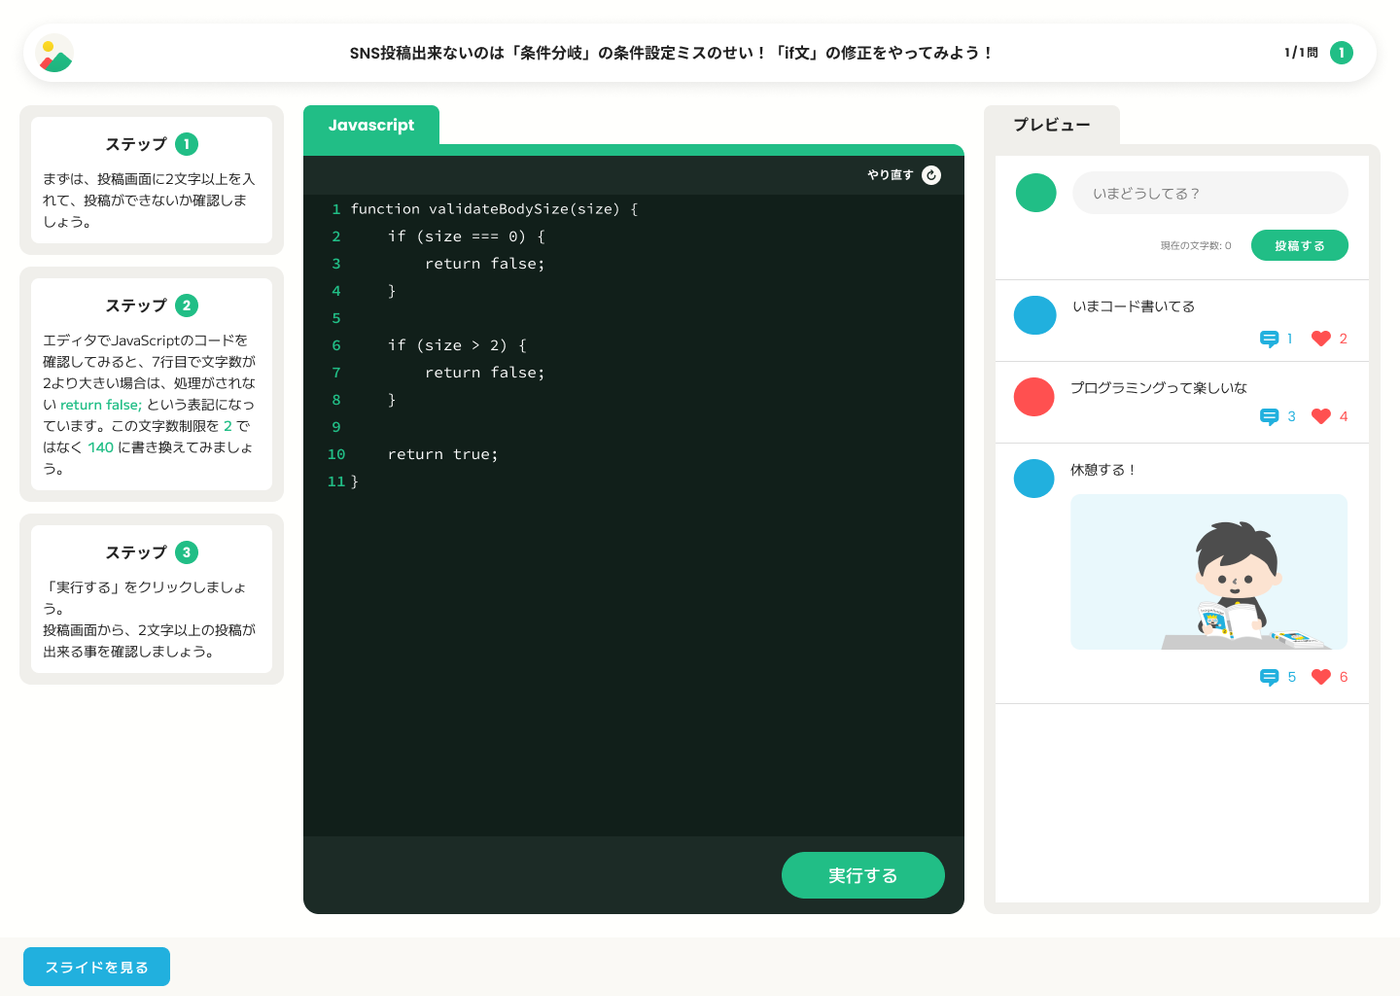
Task: Click comment icon on プログラミングって楽しいな post
Action: tap(1269, 417)
